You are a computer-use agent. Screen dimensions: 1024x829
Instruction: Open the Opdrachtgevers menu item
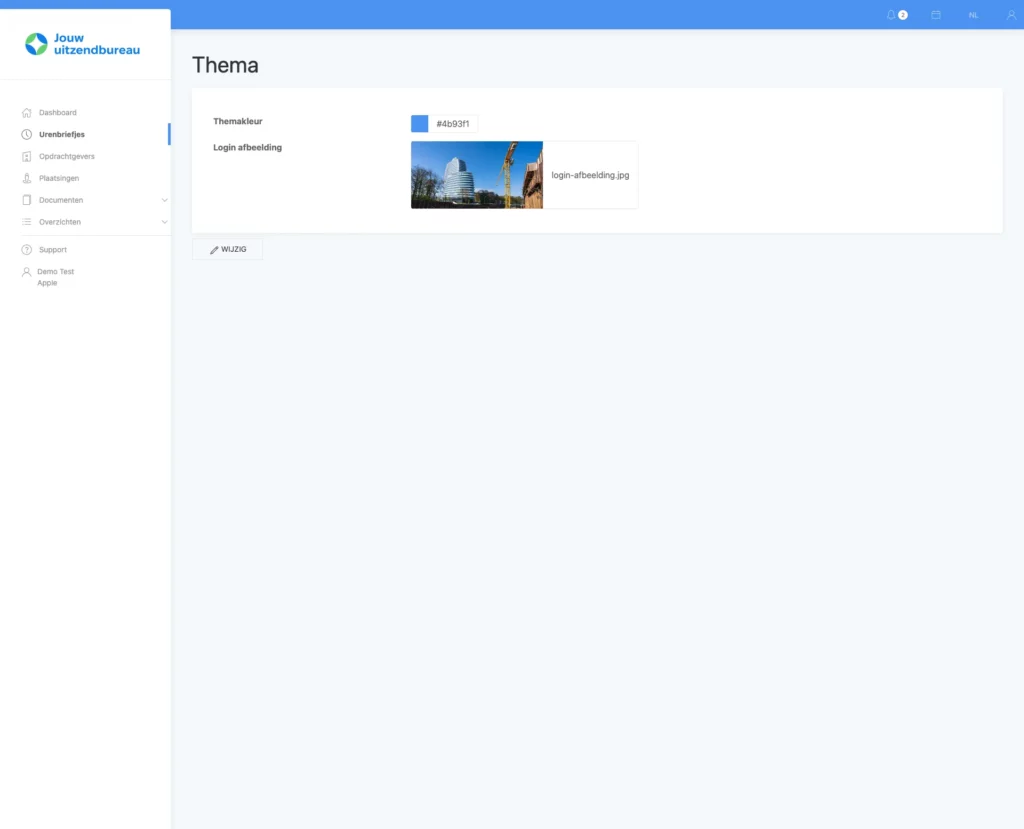coord(67,156)
